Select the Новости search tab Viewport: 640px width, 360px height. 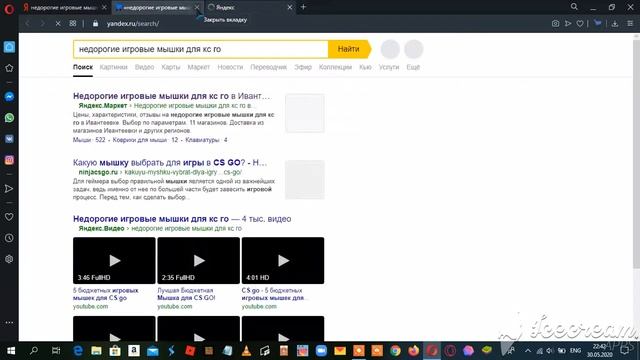pos(230,67)
